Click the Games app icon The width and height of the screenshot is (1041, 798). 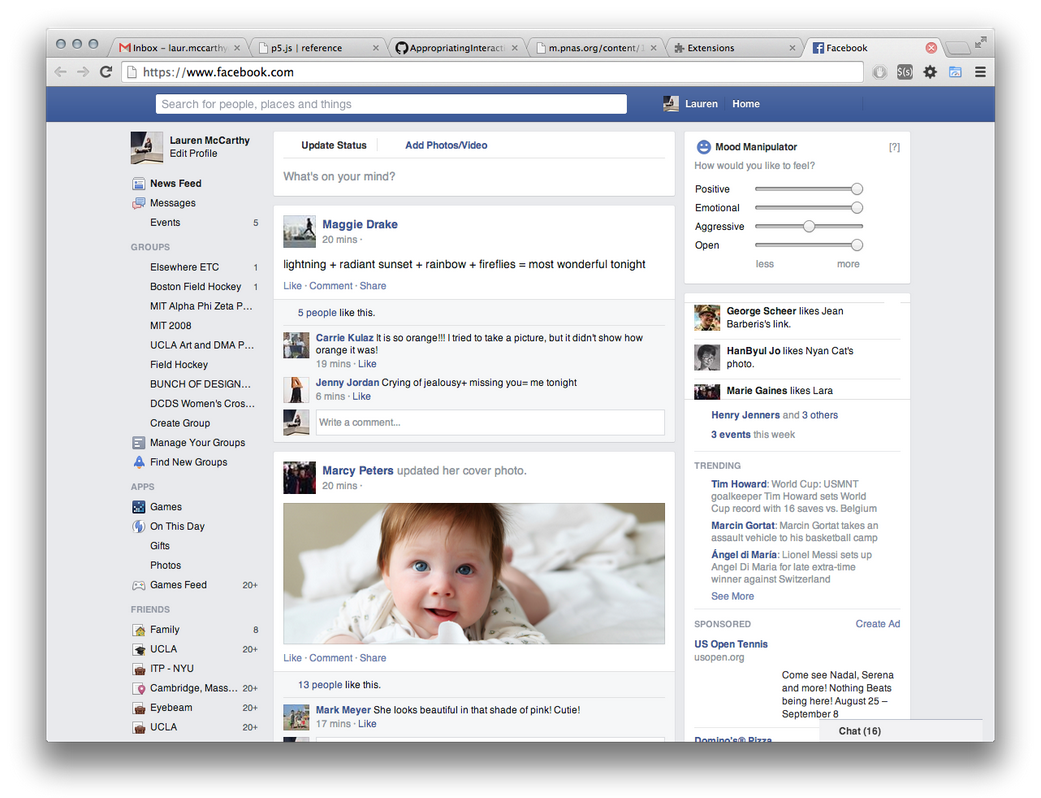(x=139, y=507)
